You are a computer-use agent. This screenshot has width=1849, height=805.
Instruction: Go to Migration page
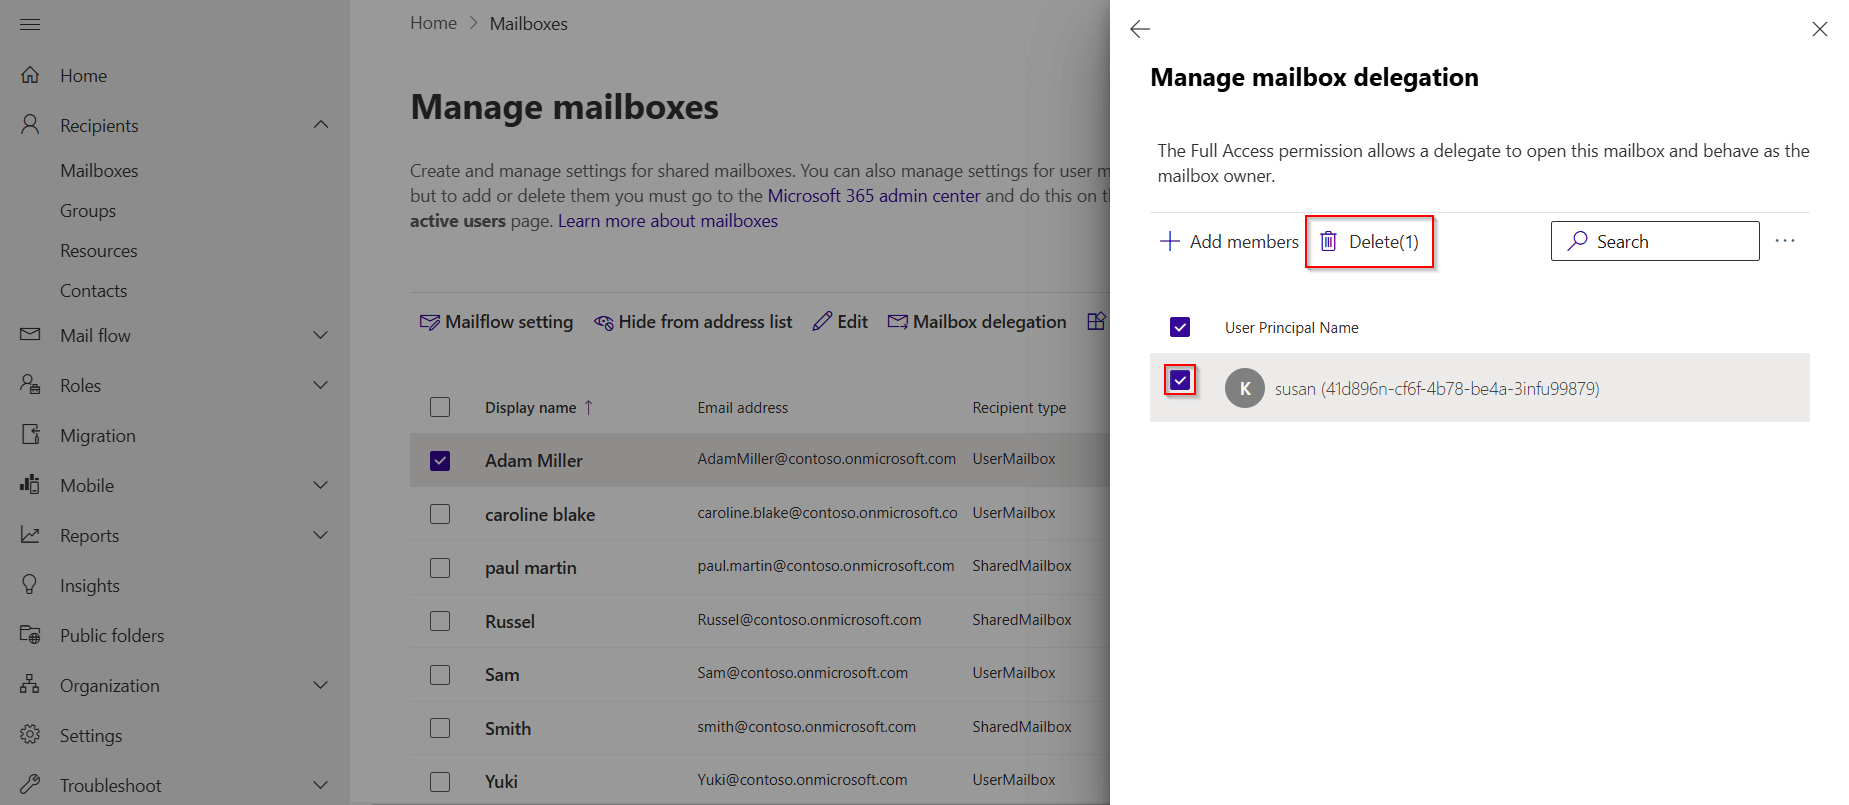tap(98, 436)
